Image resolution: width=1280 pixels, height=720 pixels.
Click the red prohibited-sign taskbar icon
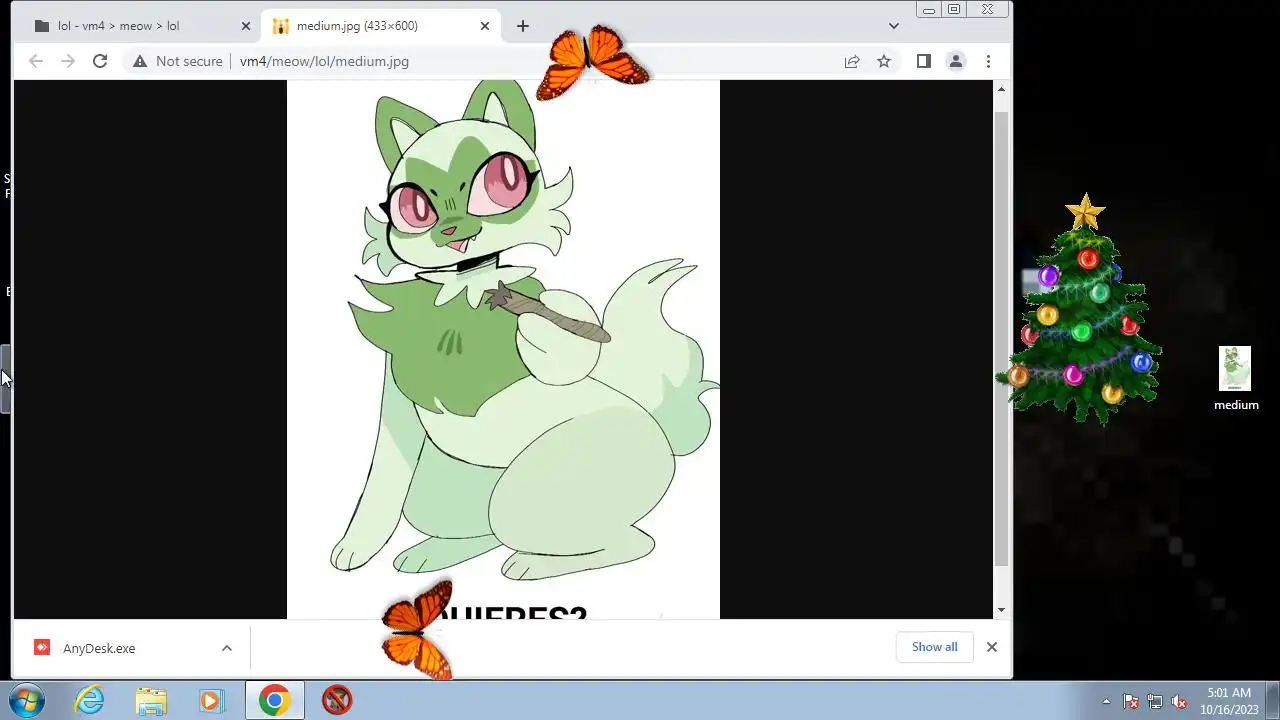[337, 700]
